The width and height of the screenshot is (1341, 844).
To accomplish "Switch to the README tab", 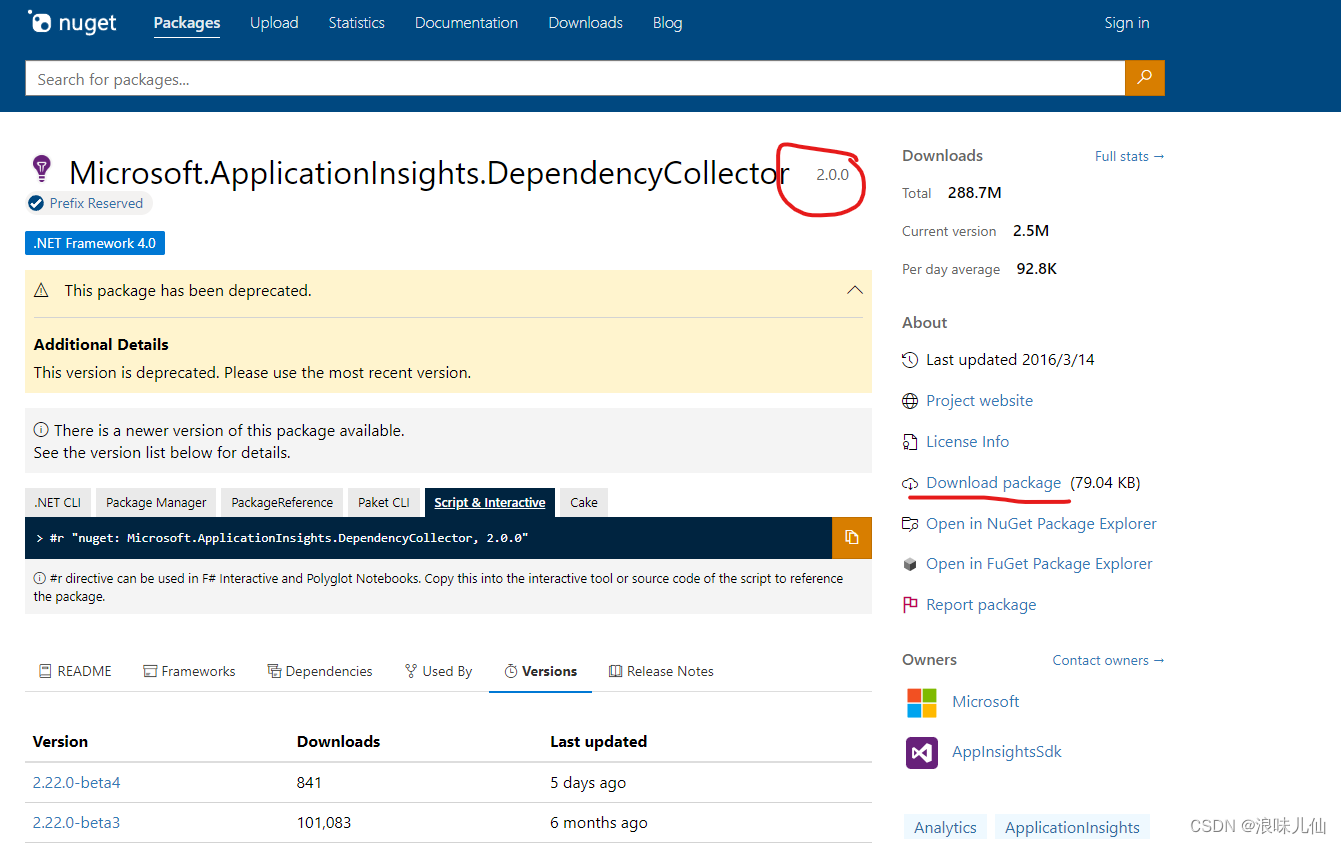I will 75,671.
